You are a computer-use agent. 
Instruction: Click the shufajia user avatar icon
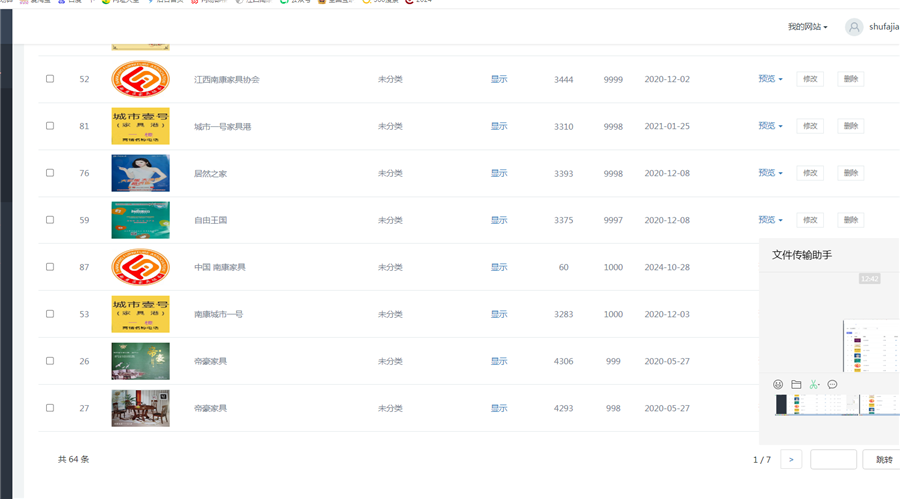click(854, 27)
